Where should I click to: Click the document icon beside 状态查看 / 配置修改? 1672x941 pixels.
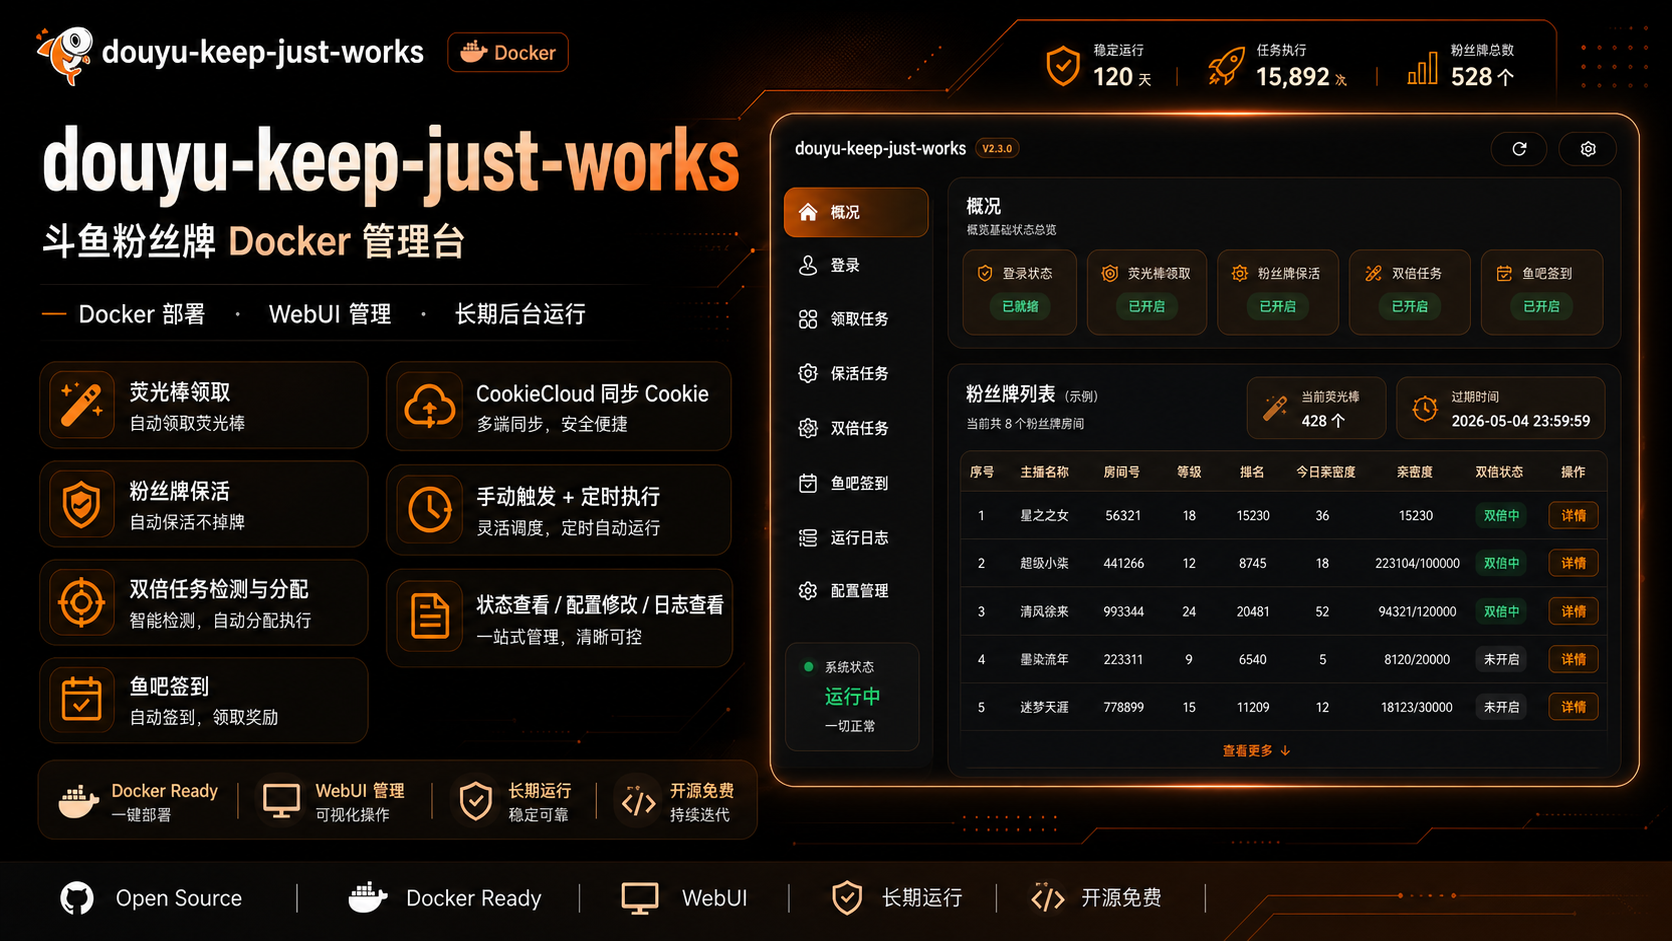[430, 616]
